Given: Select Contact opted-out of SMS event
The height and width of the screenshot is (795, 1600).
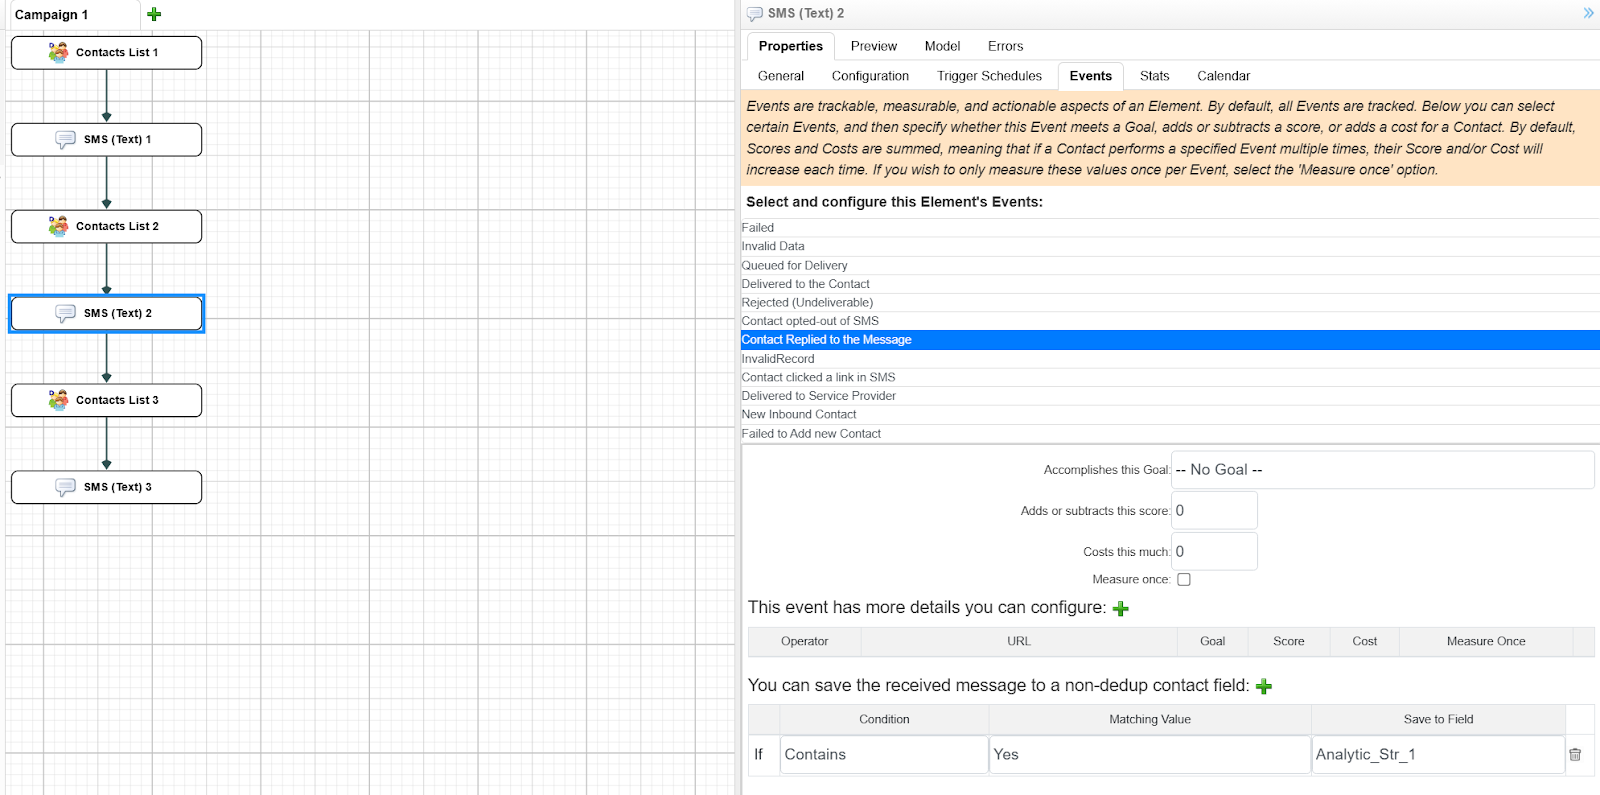Looking at the screenshot, I should click(x=1170, y=321).
